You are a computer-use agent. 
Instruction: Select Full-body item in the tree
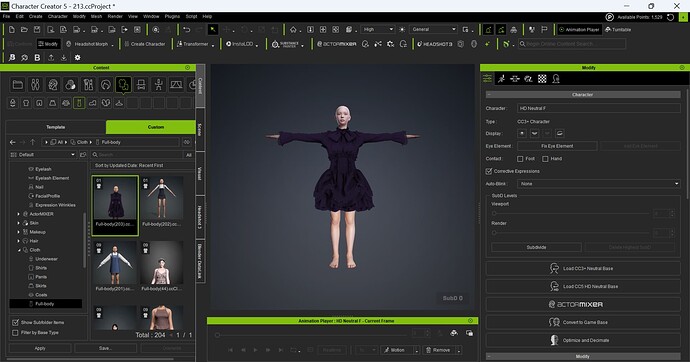click(x=45, y=304)
